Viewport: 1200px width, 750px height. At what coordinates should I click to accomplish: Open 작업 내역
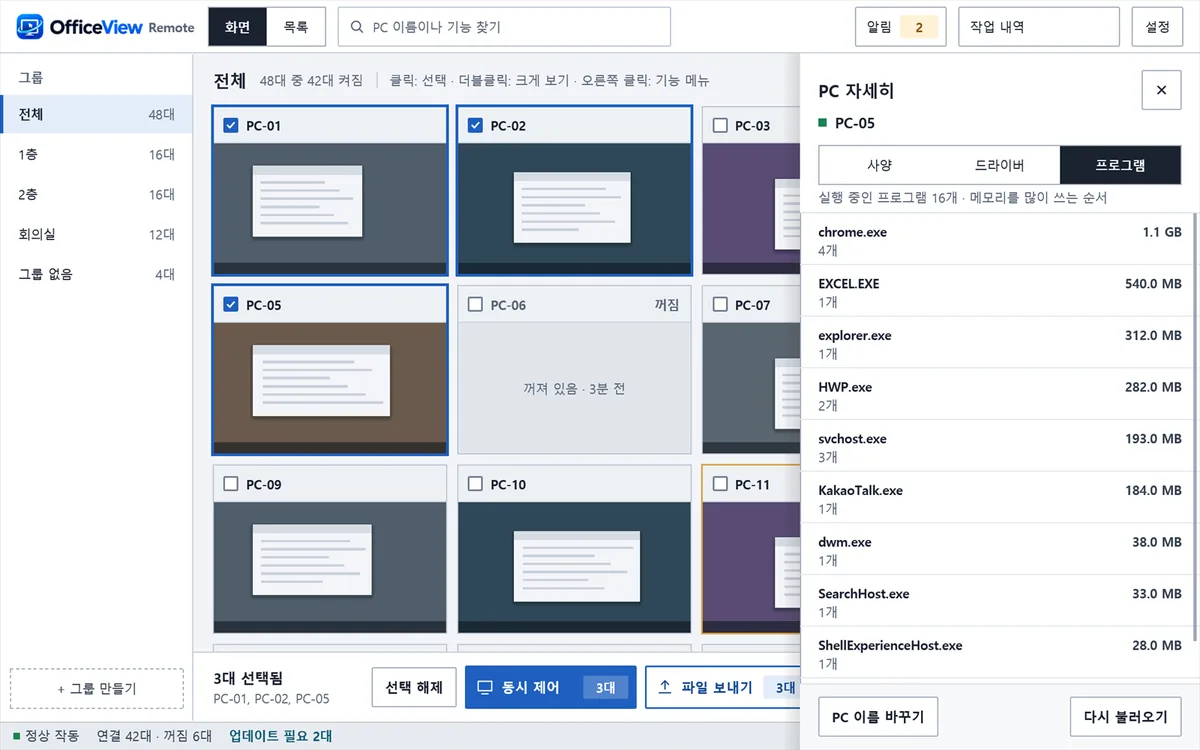[x=1038, y=27]
